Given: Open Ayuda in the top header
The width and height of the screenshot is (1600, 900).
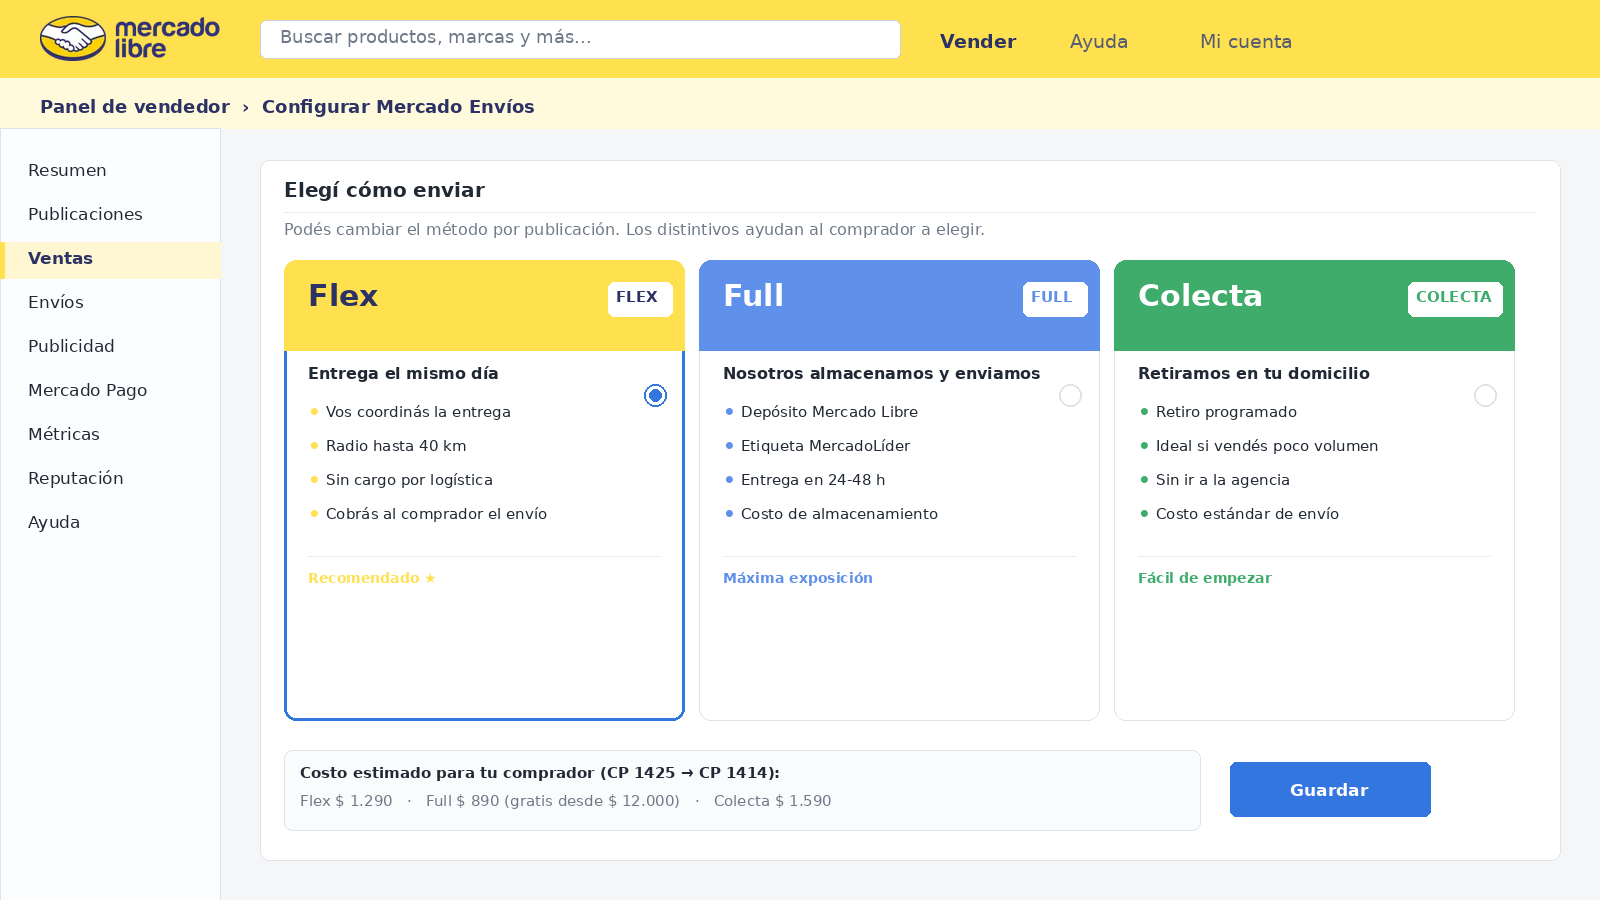Looking at the screenshot, I should 1099,41.
